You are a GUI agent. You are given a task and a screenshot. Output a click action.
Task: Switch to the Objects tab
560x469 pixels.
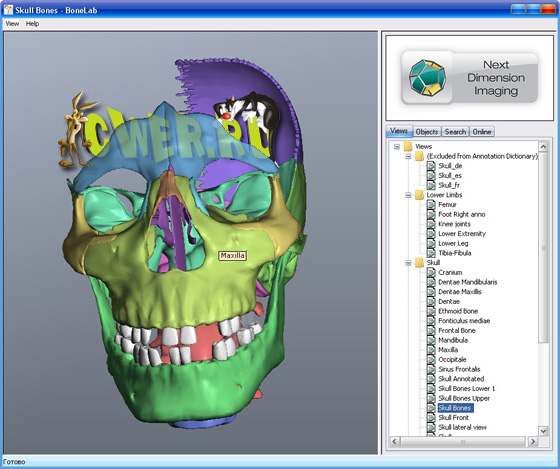coord(427,132)
